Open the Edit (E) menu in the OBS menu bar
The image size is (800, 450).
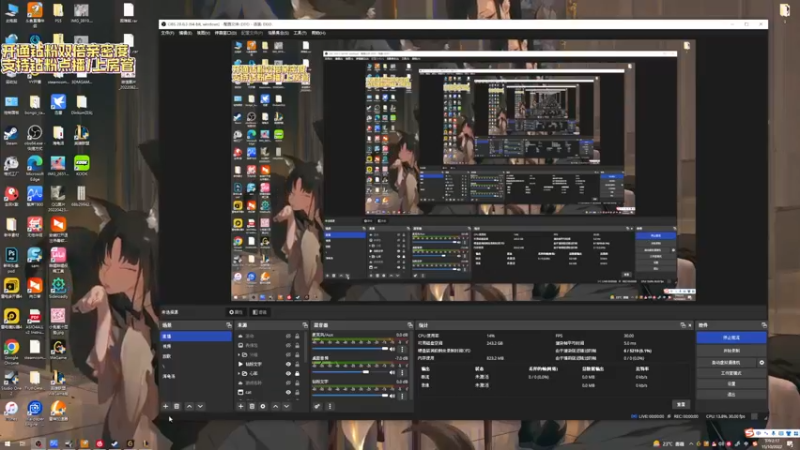(185, 33)
